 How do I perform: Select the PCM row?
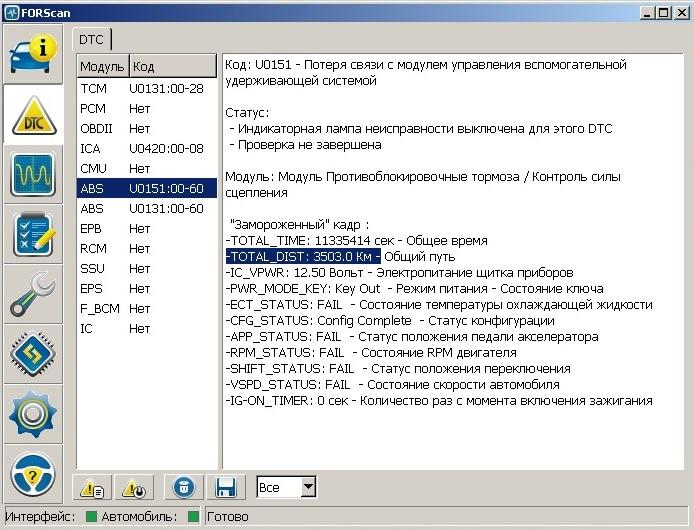click(x=147, y=108)
